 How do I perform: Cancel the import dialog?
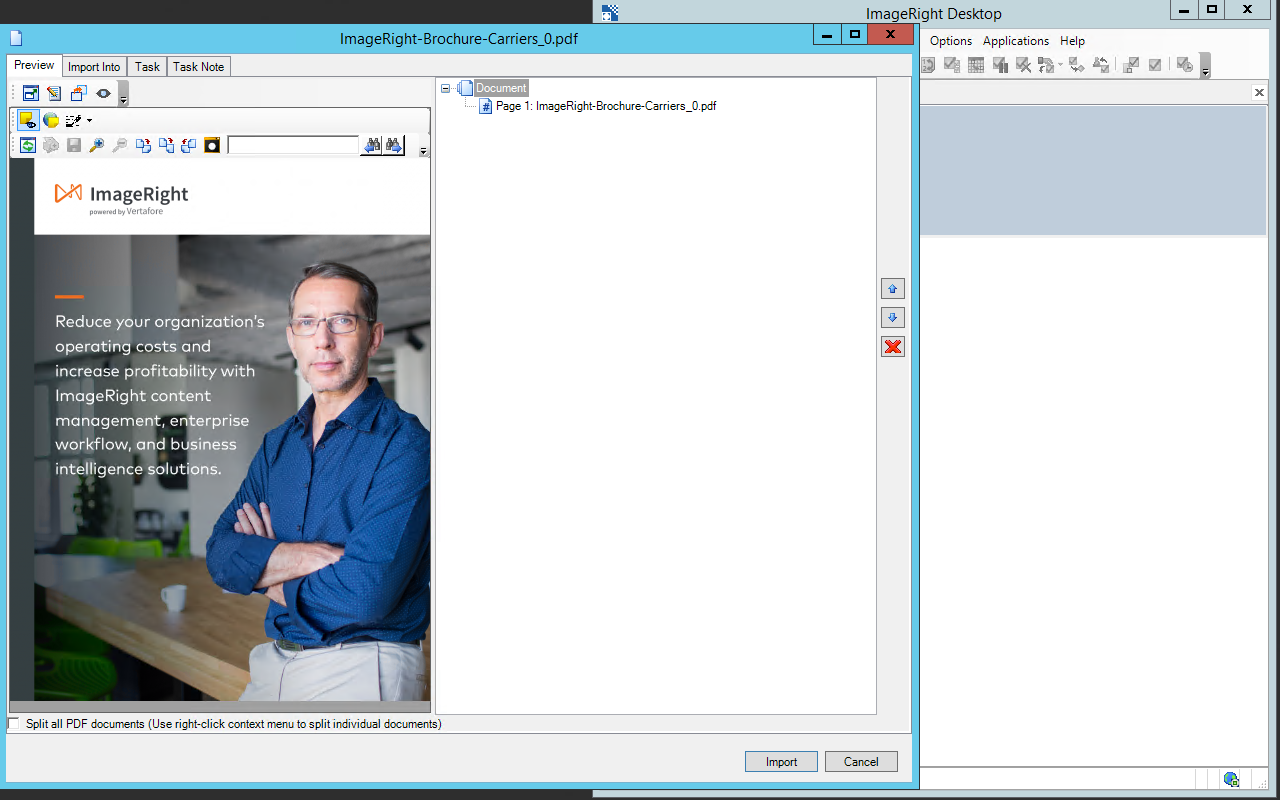[x=860, y=761]
